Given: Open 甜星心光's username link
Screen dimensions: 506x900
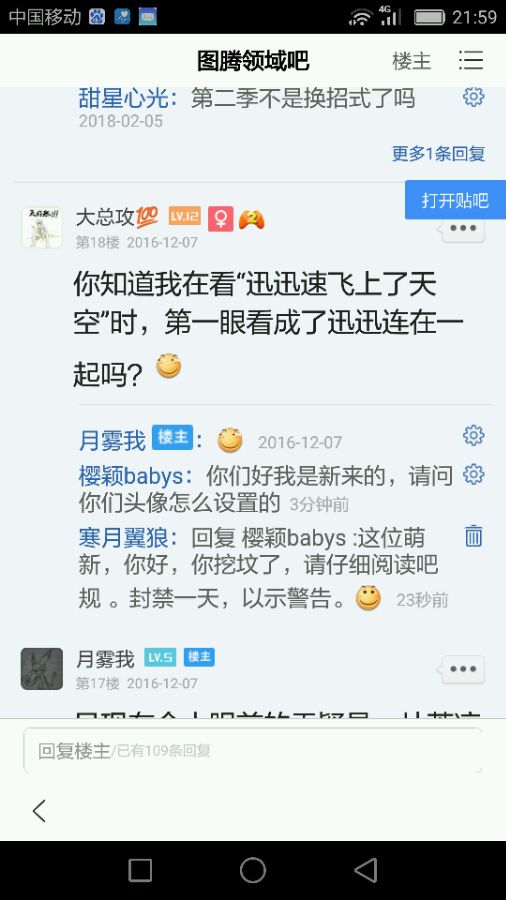Looking at the screenshot, I should 123,98.
